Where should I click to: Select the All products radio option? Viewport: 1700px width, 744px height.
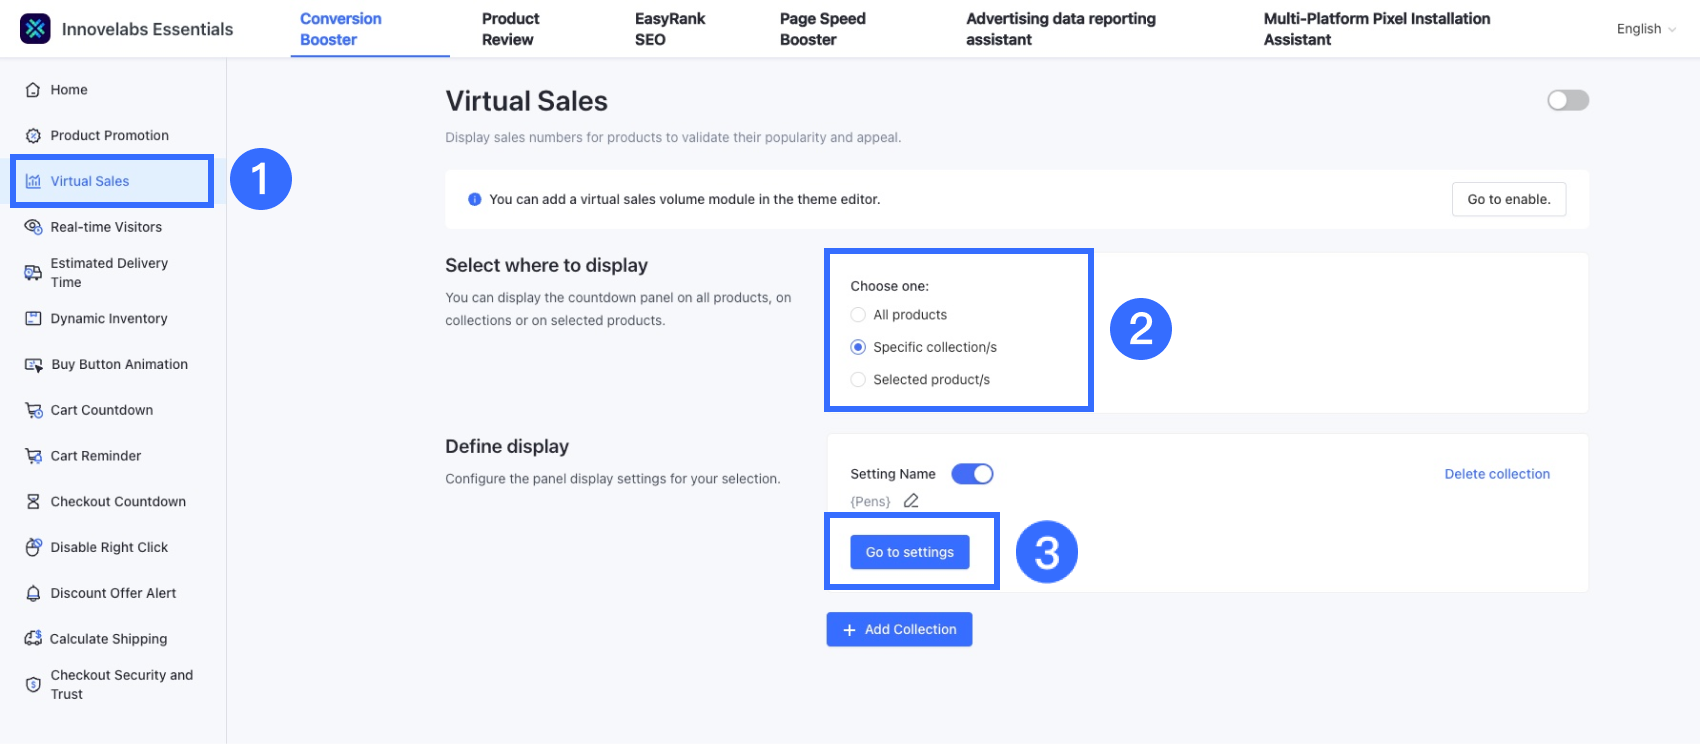point(858,315)
